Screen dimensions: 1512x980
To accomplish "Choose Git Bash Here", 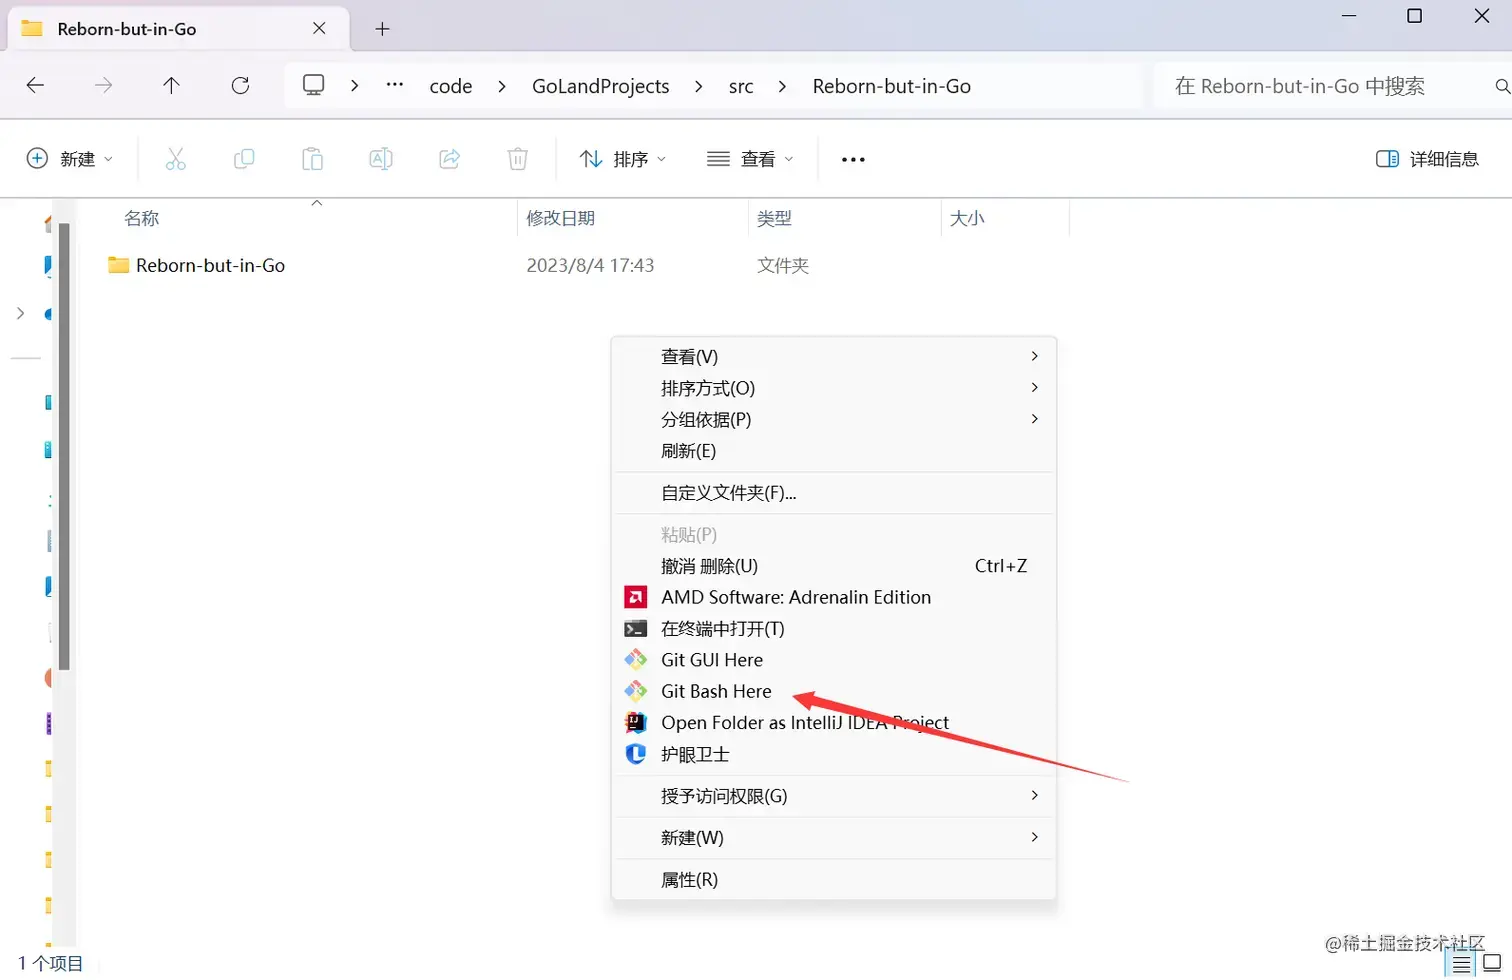I will tap(834, 691).
